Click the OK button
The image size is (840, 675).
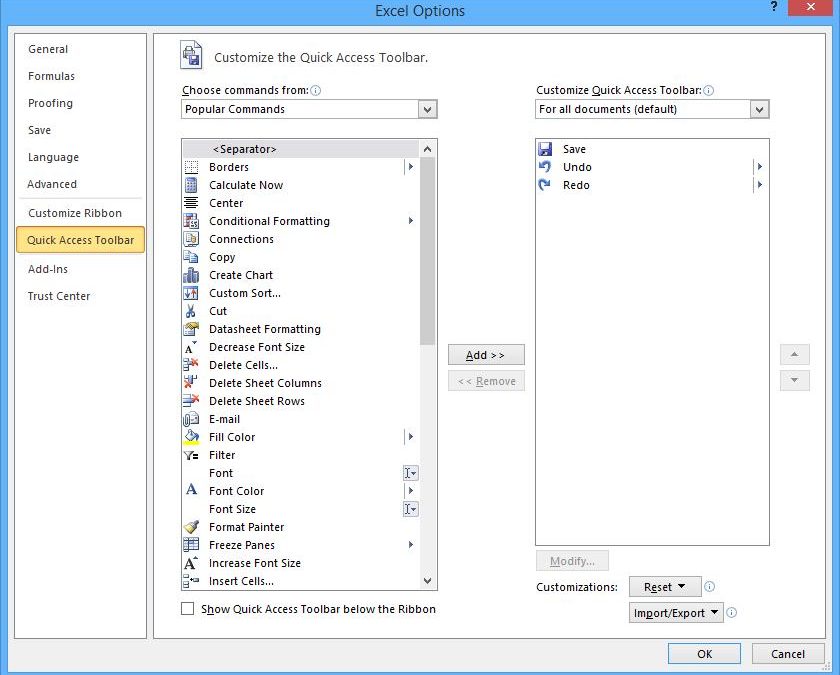point(704,654)
